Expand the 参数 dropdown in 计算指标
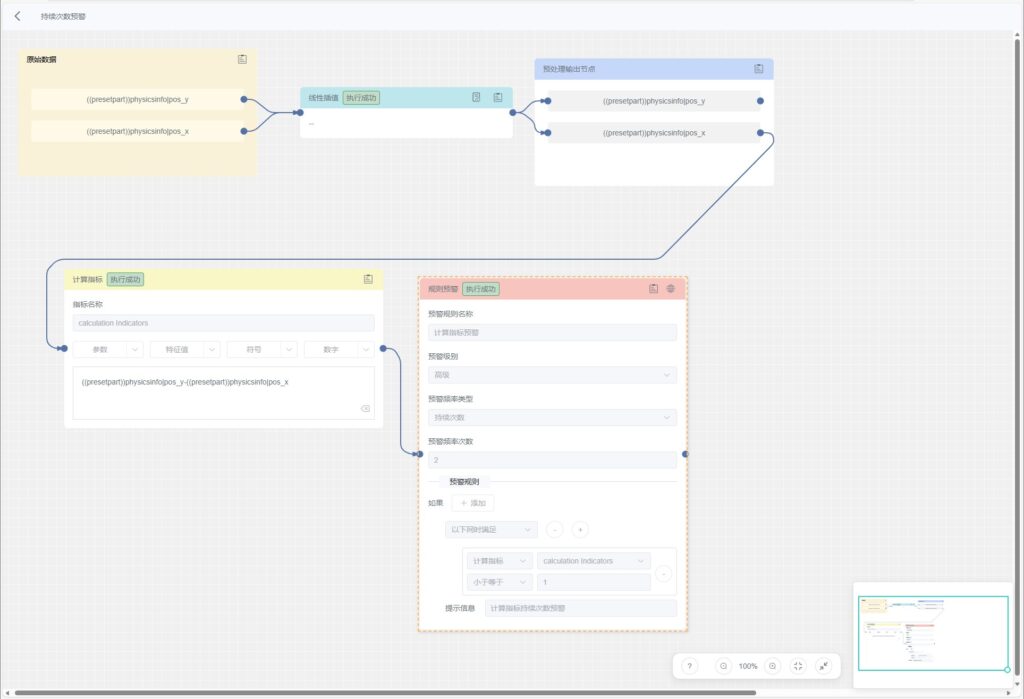The height and width of the screenshot is (699, 1024). click(106, 350)
